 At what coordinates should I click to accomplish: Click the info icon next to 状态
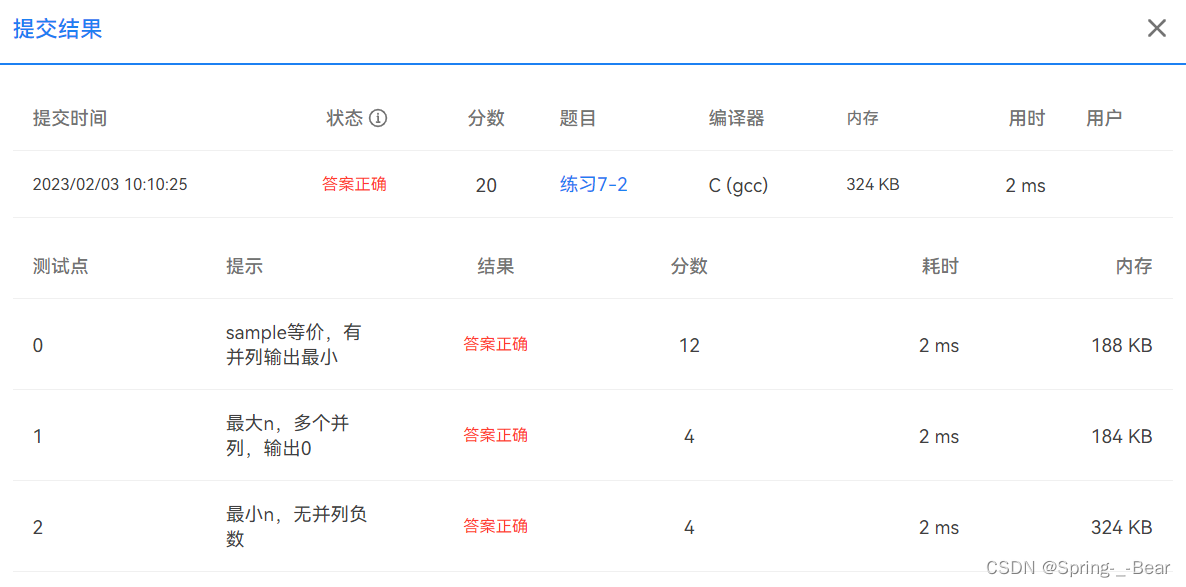(378, 118)
